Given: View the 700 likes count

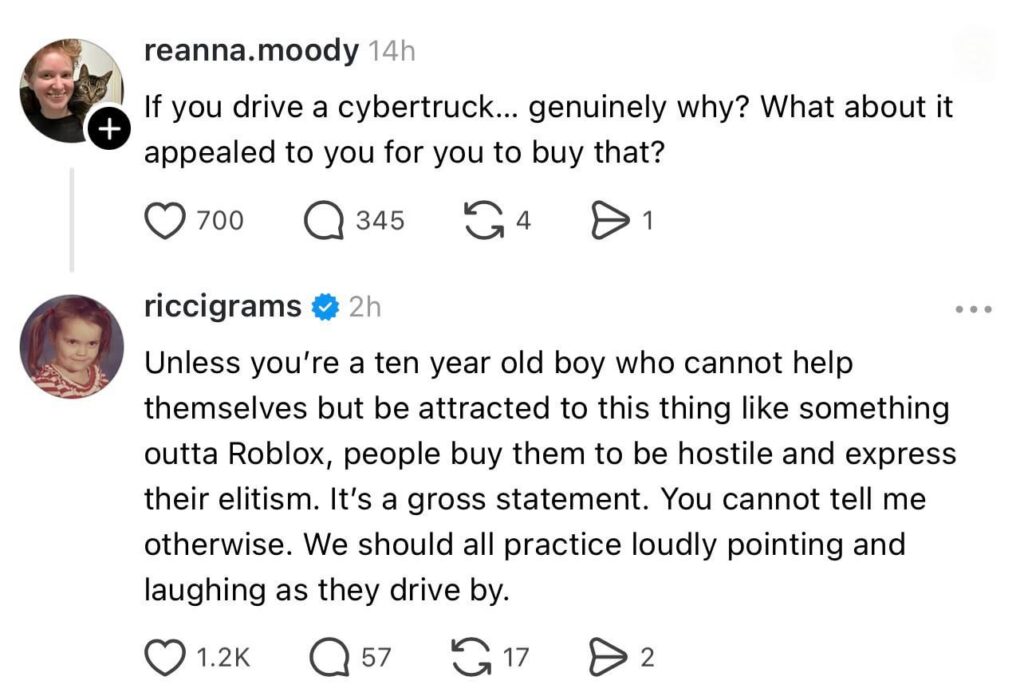Looking at the screenshot, I should [219, 221].
